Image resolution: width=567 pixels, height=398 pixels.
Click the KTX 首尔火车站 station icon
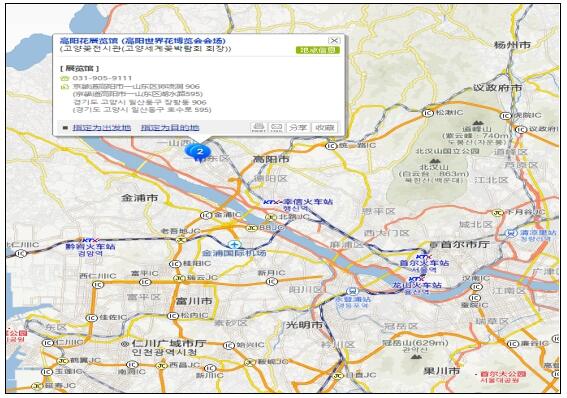(422, 256)
